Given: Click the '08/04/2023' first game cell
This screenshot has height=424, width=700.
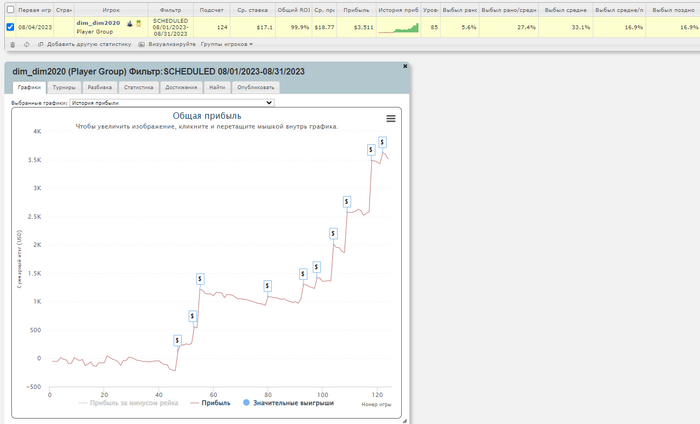Looking at the screenshot, I should (35, 27).
